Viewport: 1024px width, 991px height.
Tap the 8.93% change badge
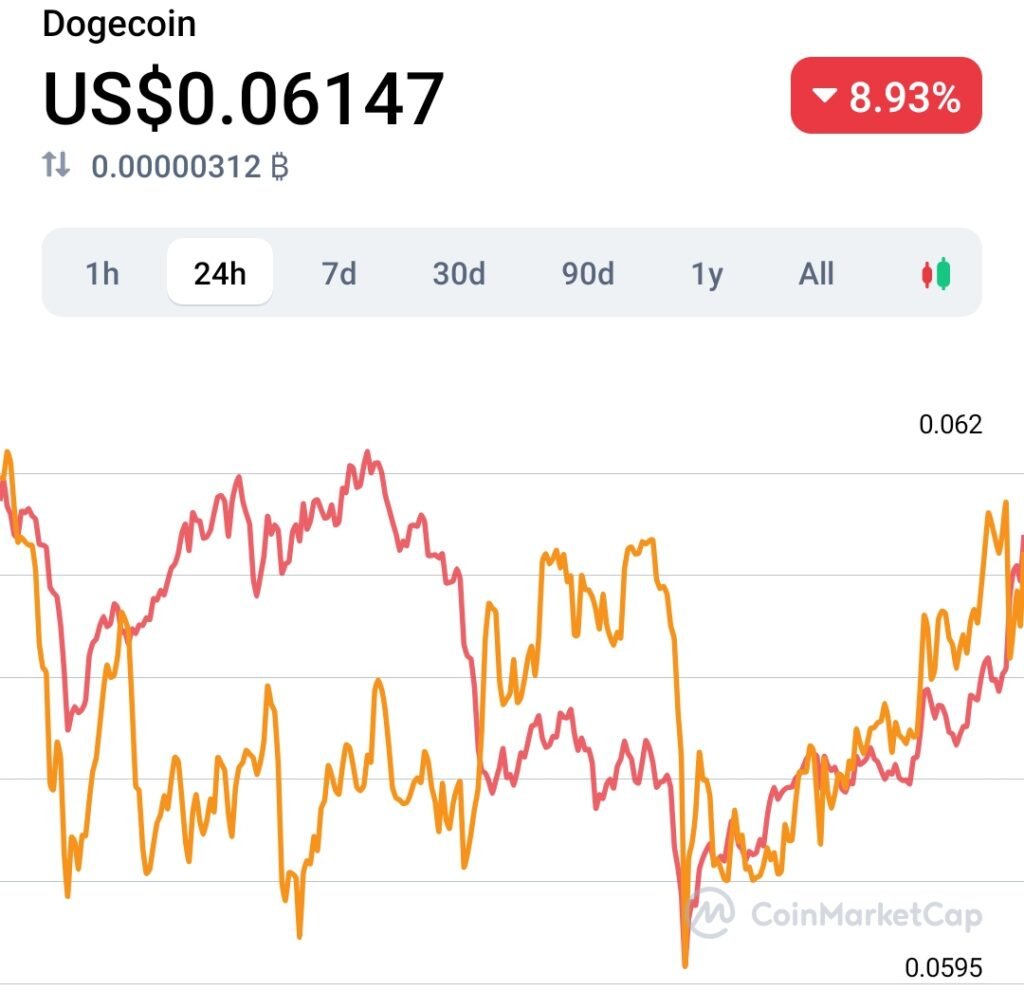[x=886, y=96]
